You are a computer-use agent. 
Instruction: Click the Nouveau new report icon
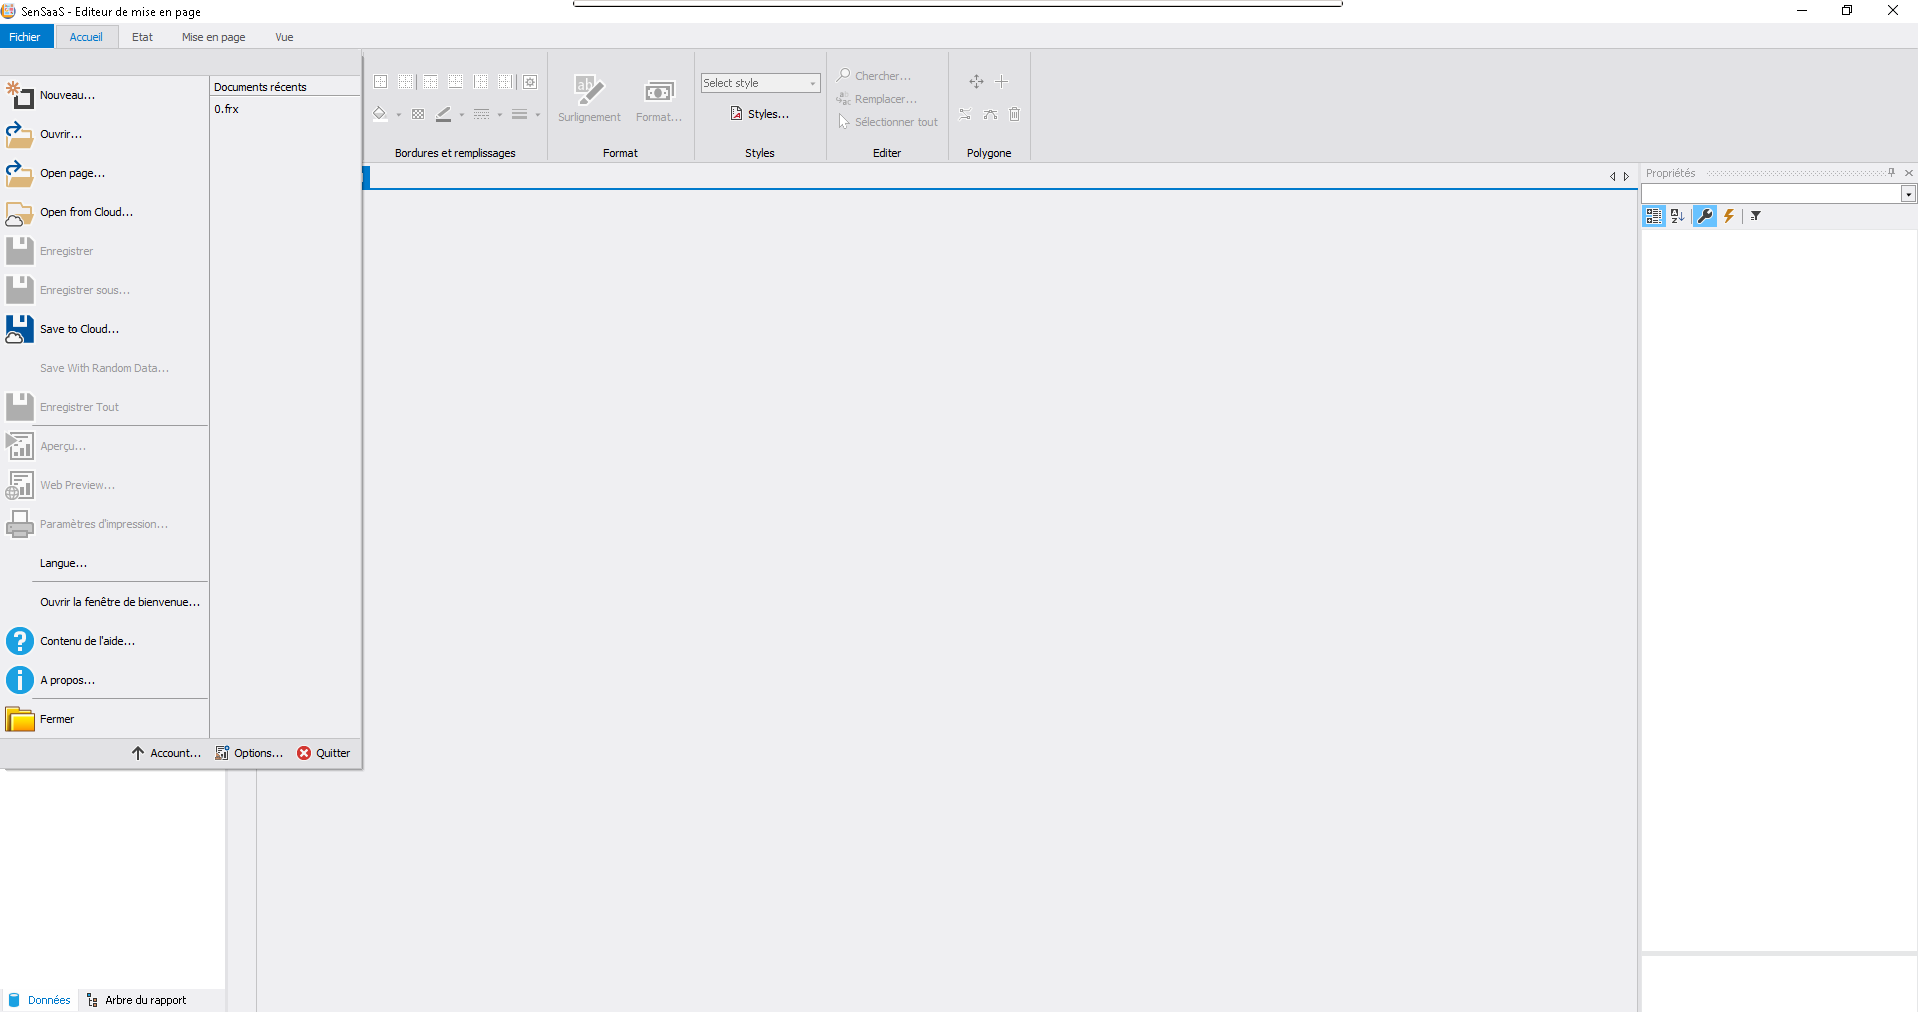click(x=19, y=95)
